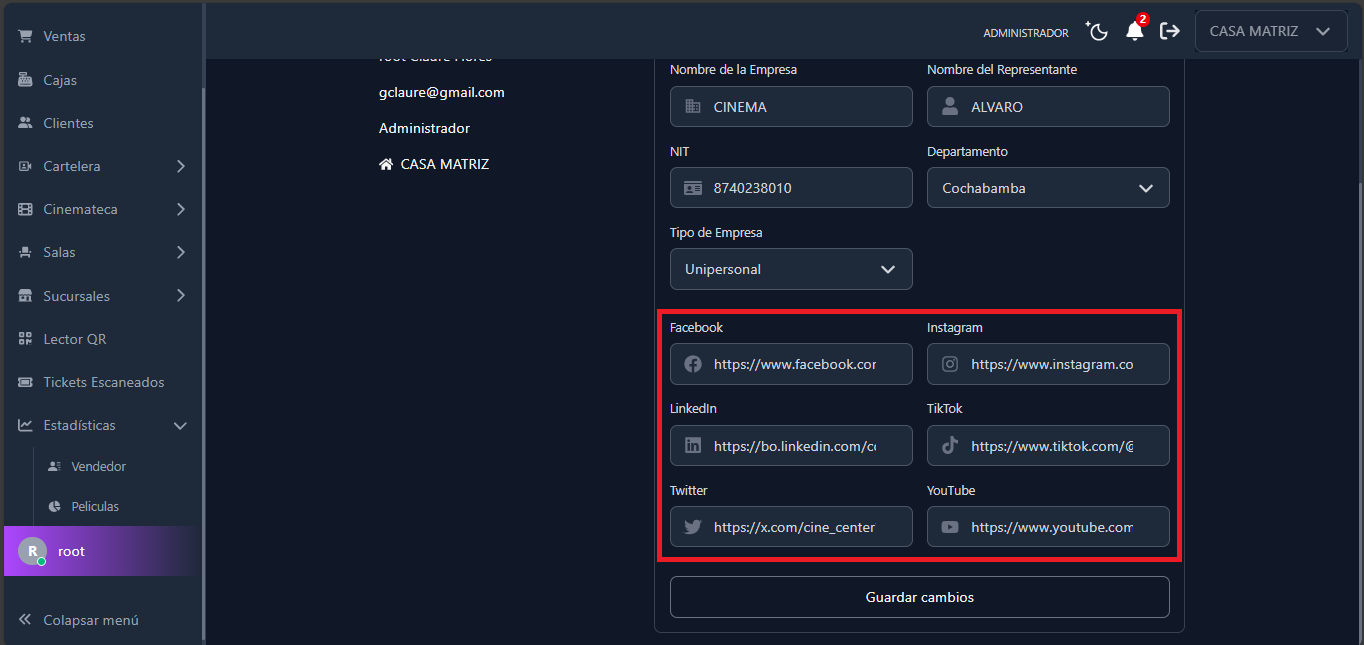Open Vendedor statistics
This screenshot has height=645, width=1364.
click(98, 466)
